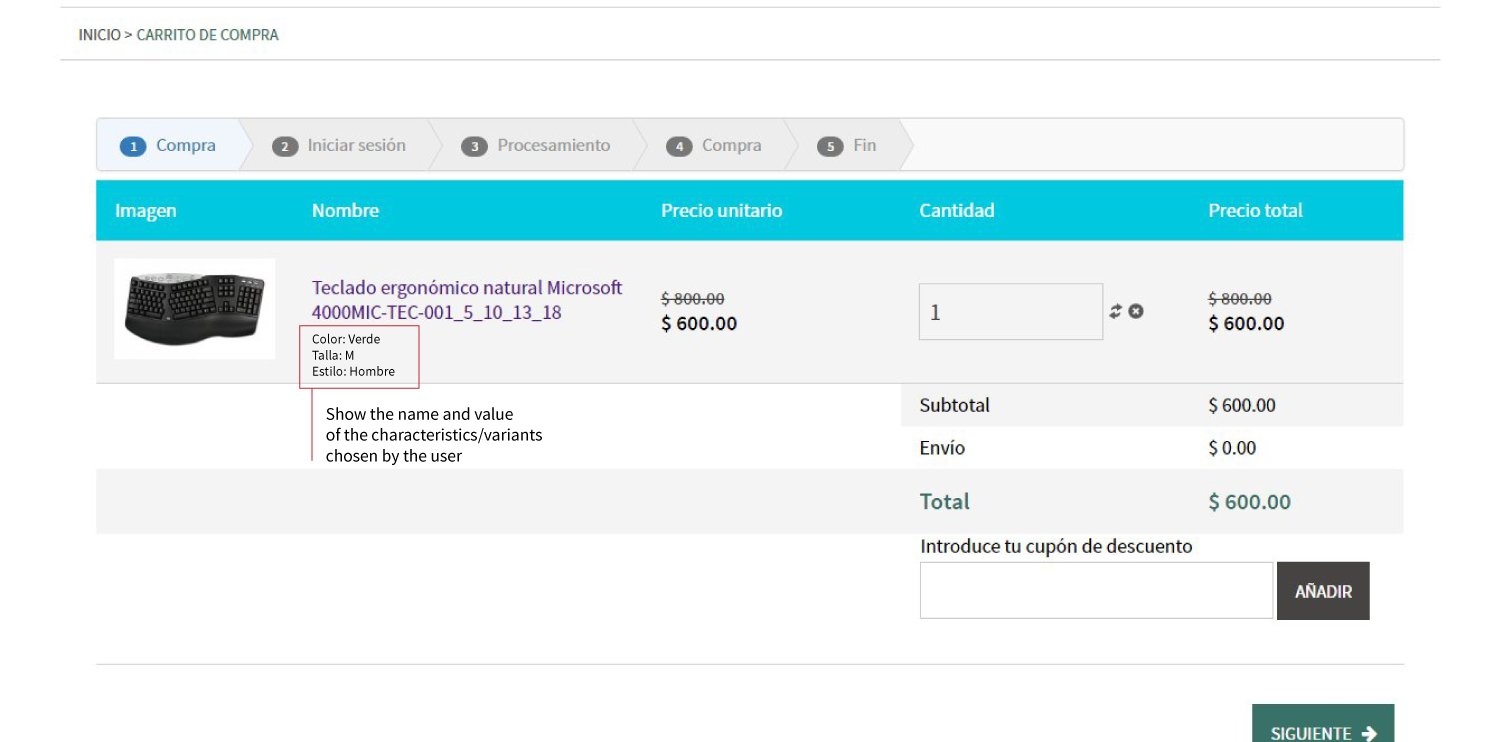This screenshot has height=742, width=1500.
Task: Open the Fin checkout step
Action: pyautogui.click(x=864, y=145)
